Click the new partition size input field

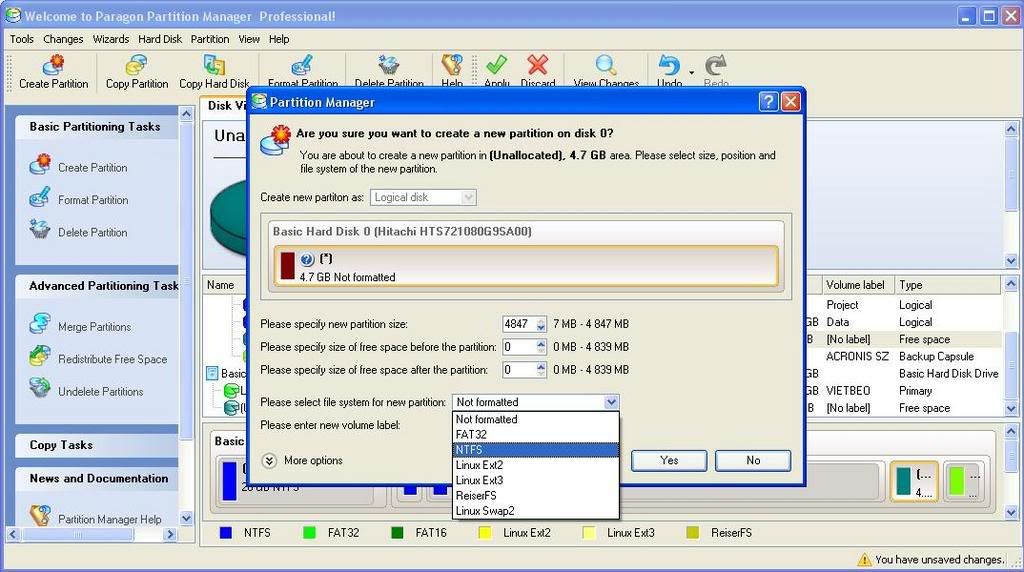point(518,324)
